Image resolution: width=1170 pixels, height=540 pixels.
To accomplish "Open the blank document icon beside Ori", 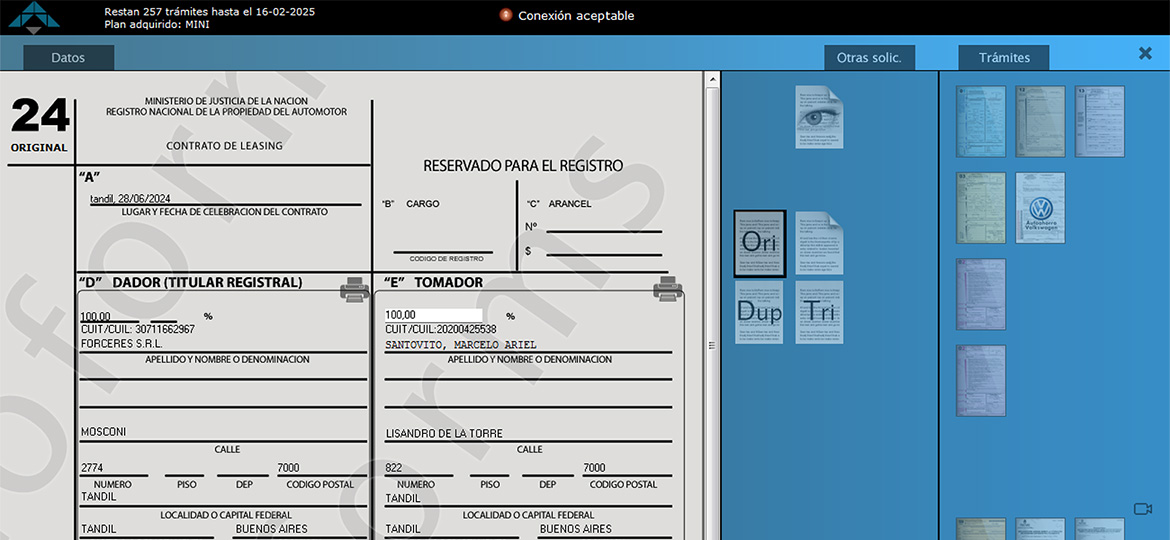I will [x=819, y=243].
